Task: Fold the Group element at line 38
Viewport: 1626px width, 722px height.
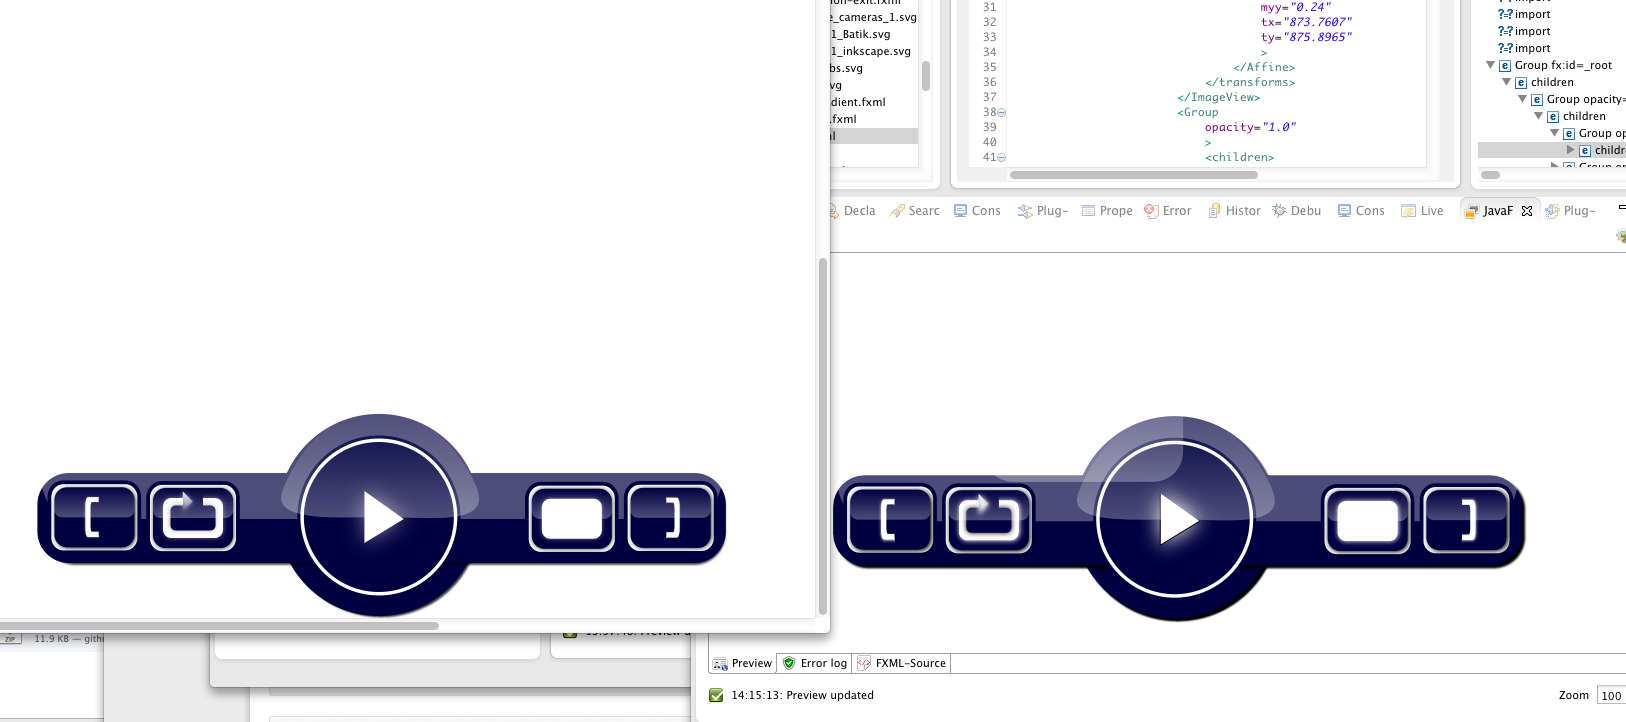Action: (x=1002, y=113)
